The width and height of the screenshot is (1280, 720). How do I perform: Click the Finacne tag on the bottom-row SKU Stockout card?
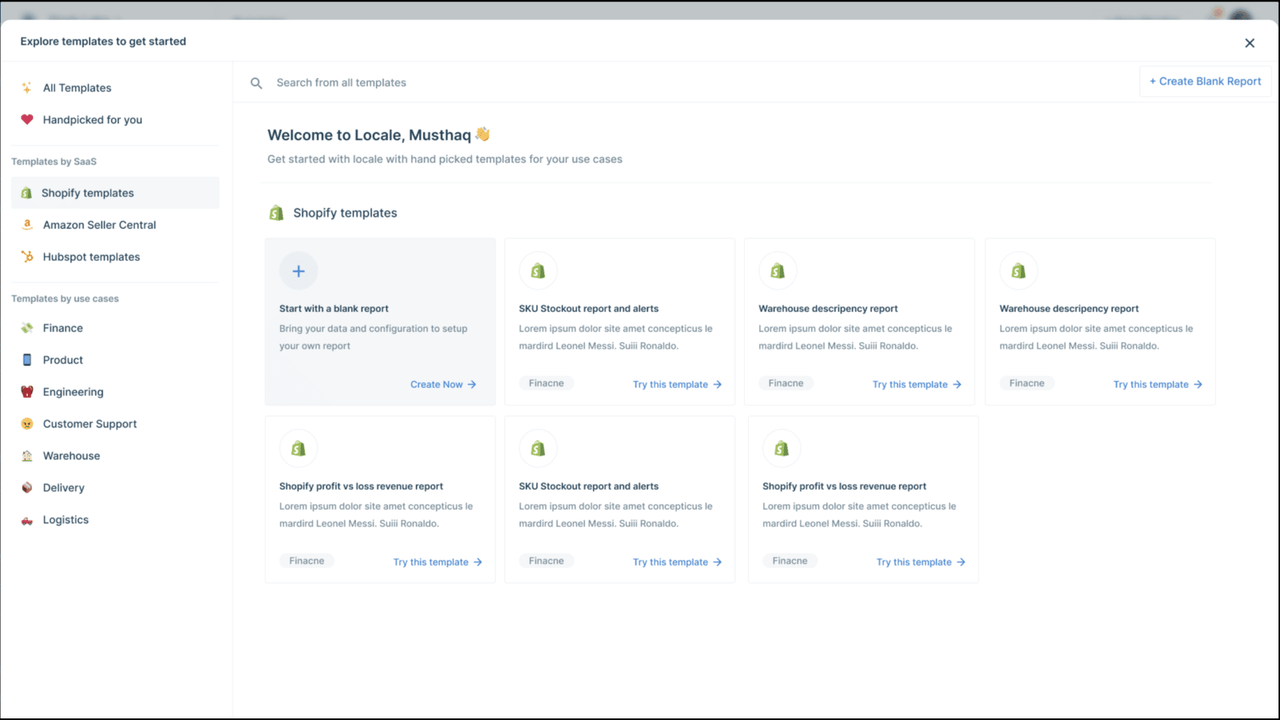pos(546,561)
